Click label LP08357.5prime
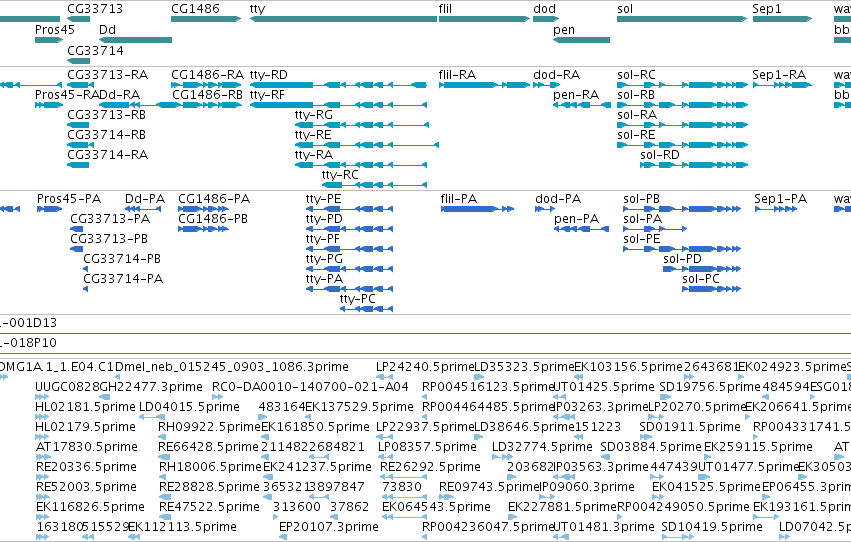This screenshot has width=851, height=542. 427,448
